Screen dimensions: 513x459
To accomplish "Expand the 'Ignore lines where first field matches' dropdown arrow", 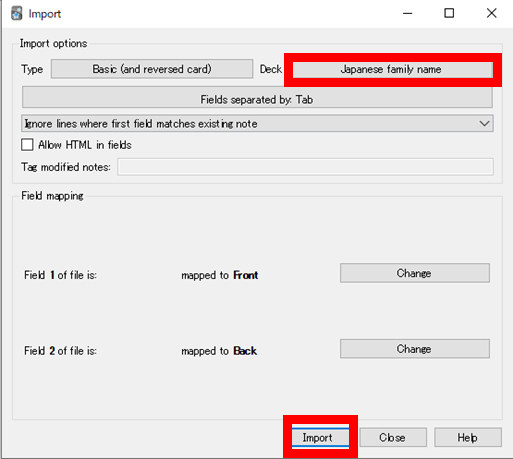I will (x=484, y=124).
